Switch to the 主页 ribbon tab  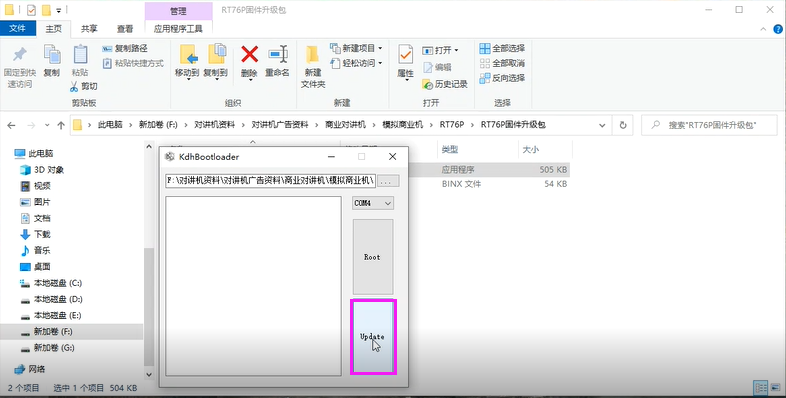[54, 29]
